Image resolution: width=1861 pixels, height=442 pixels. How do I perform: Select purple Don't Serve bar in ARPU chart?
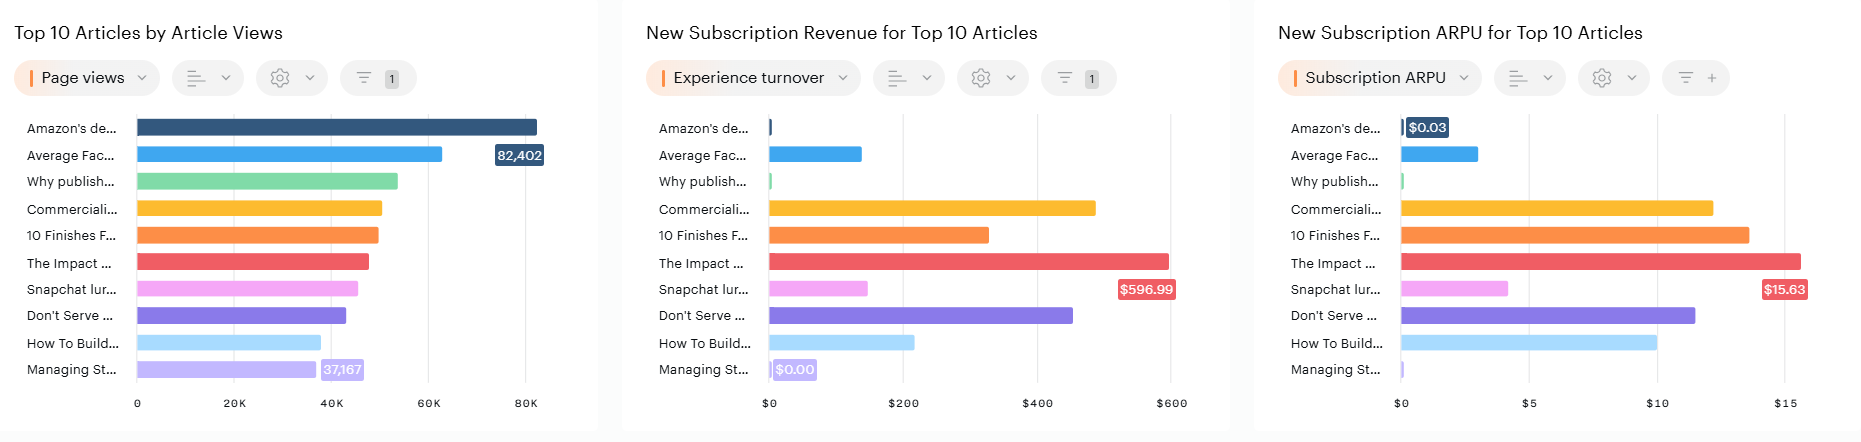tap(1547, 316)
